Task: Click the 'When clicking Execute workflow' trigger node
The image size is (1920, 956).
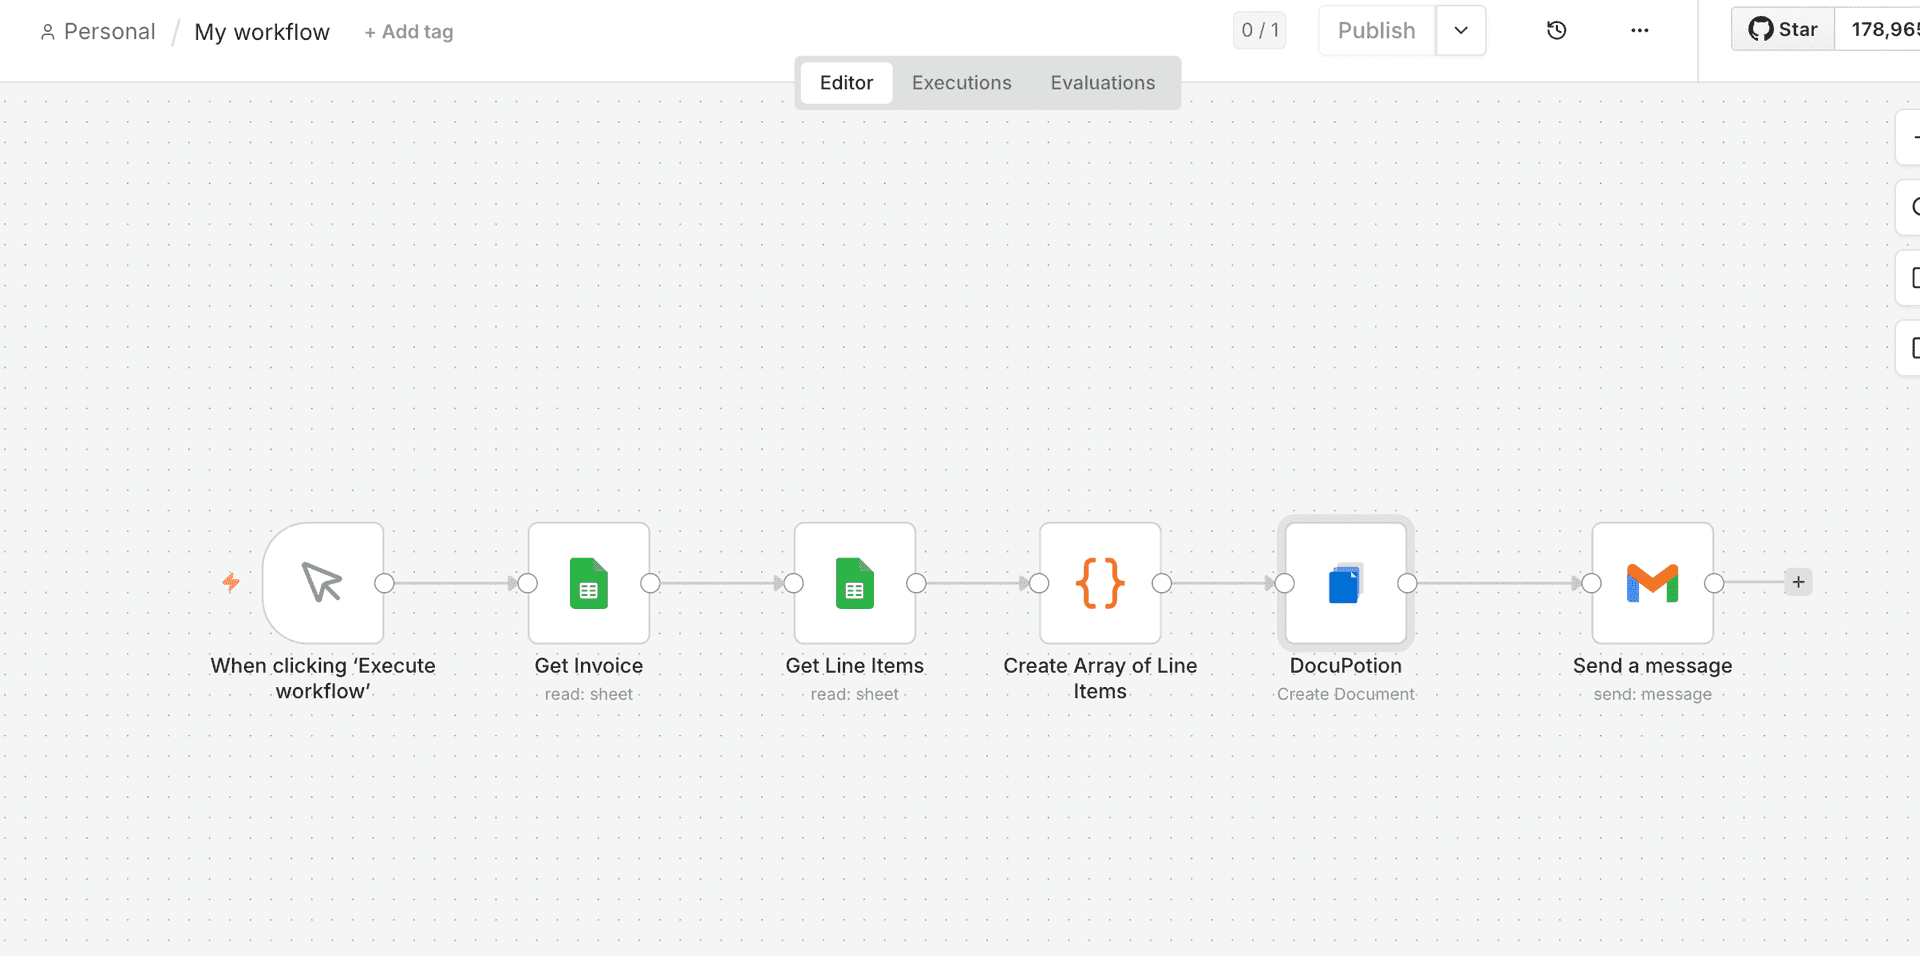Action: 322,583
